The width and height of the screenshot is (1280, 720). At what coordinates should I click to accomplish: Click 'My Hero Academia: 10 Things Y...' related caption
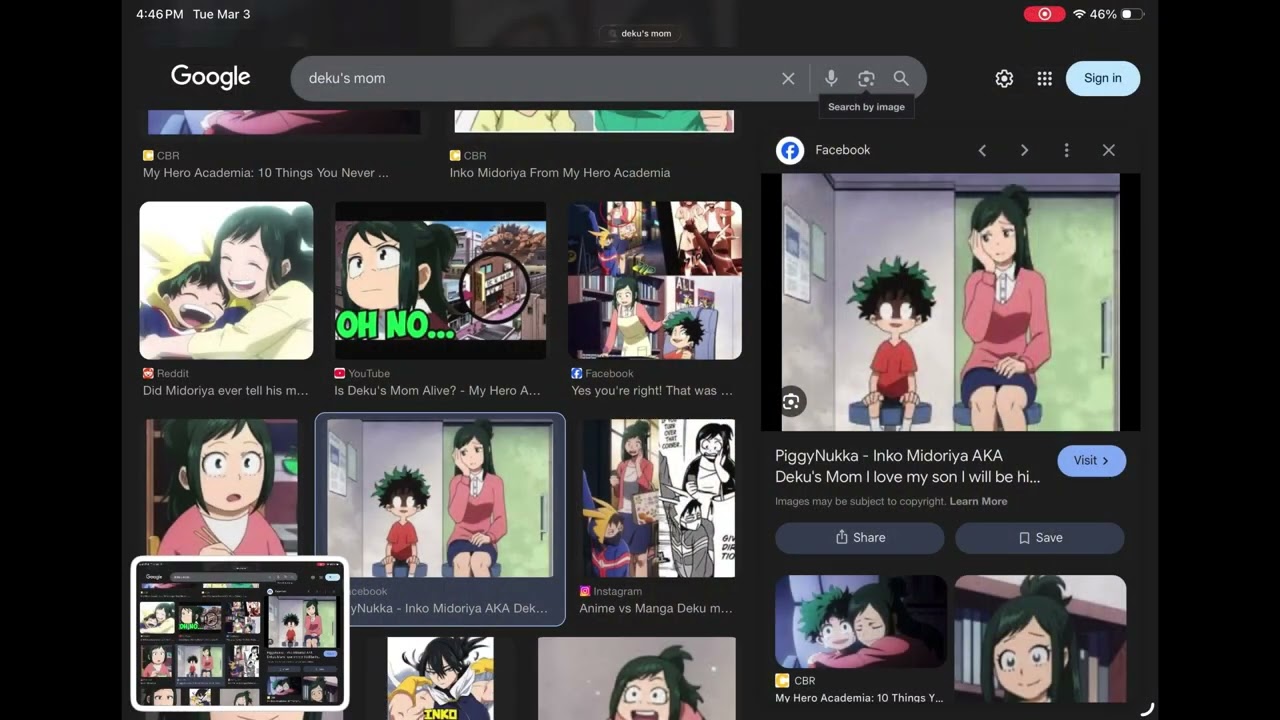[x=859, y=698]
